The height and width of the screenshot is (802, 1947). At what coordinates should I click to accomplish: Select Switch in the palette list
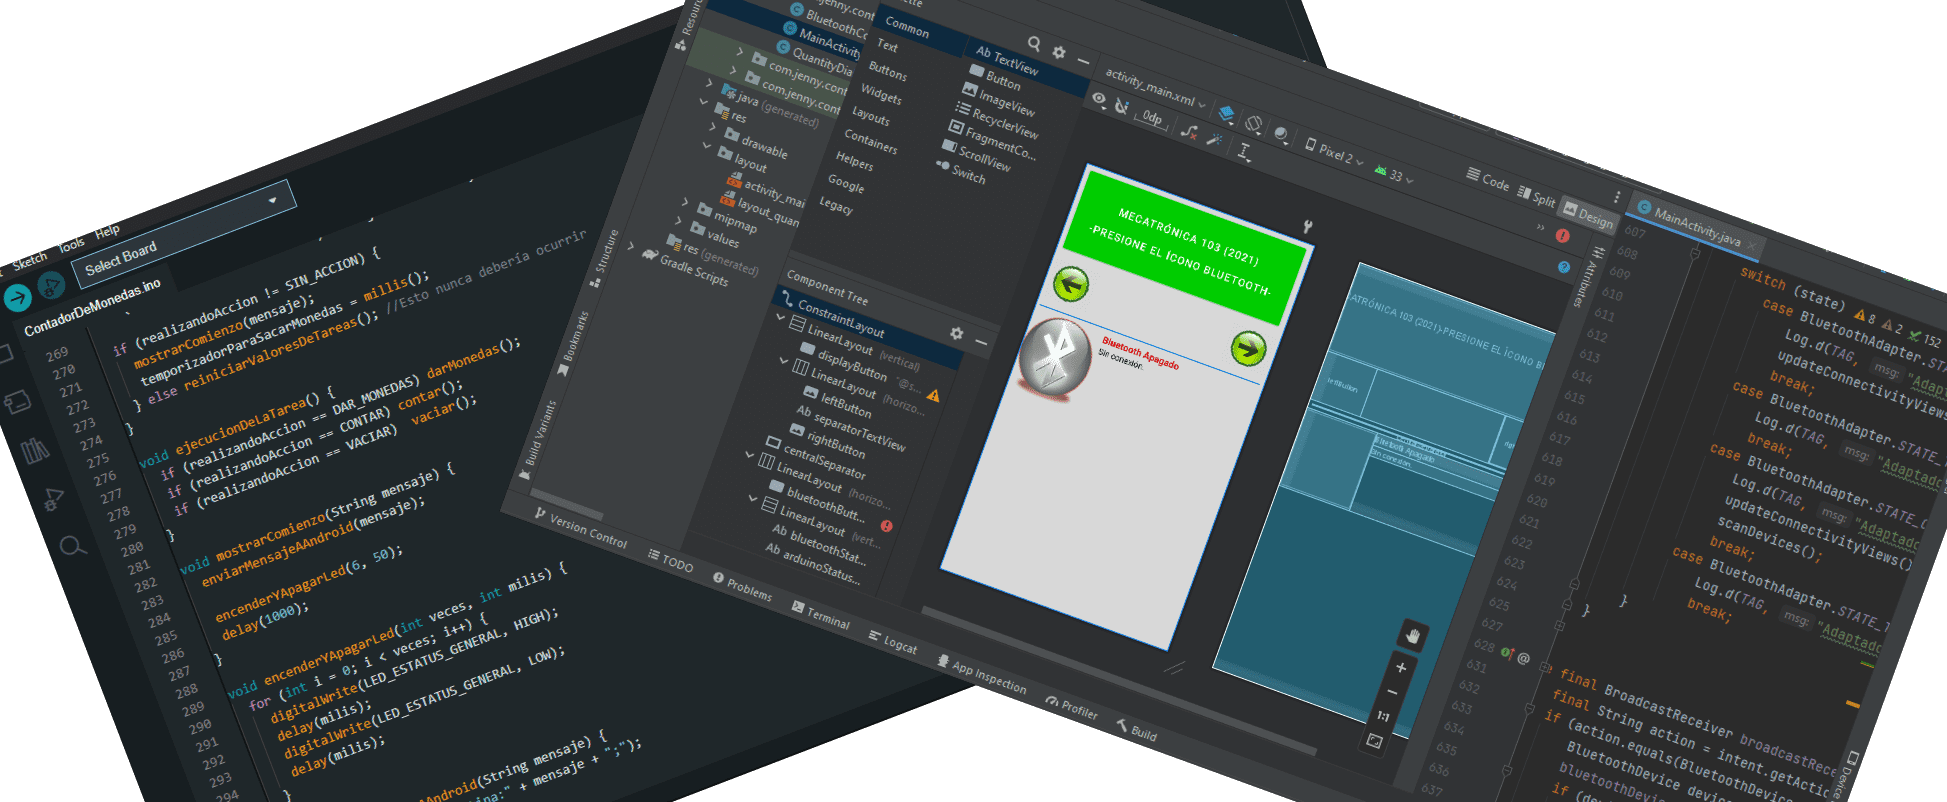961,171
